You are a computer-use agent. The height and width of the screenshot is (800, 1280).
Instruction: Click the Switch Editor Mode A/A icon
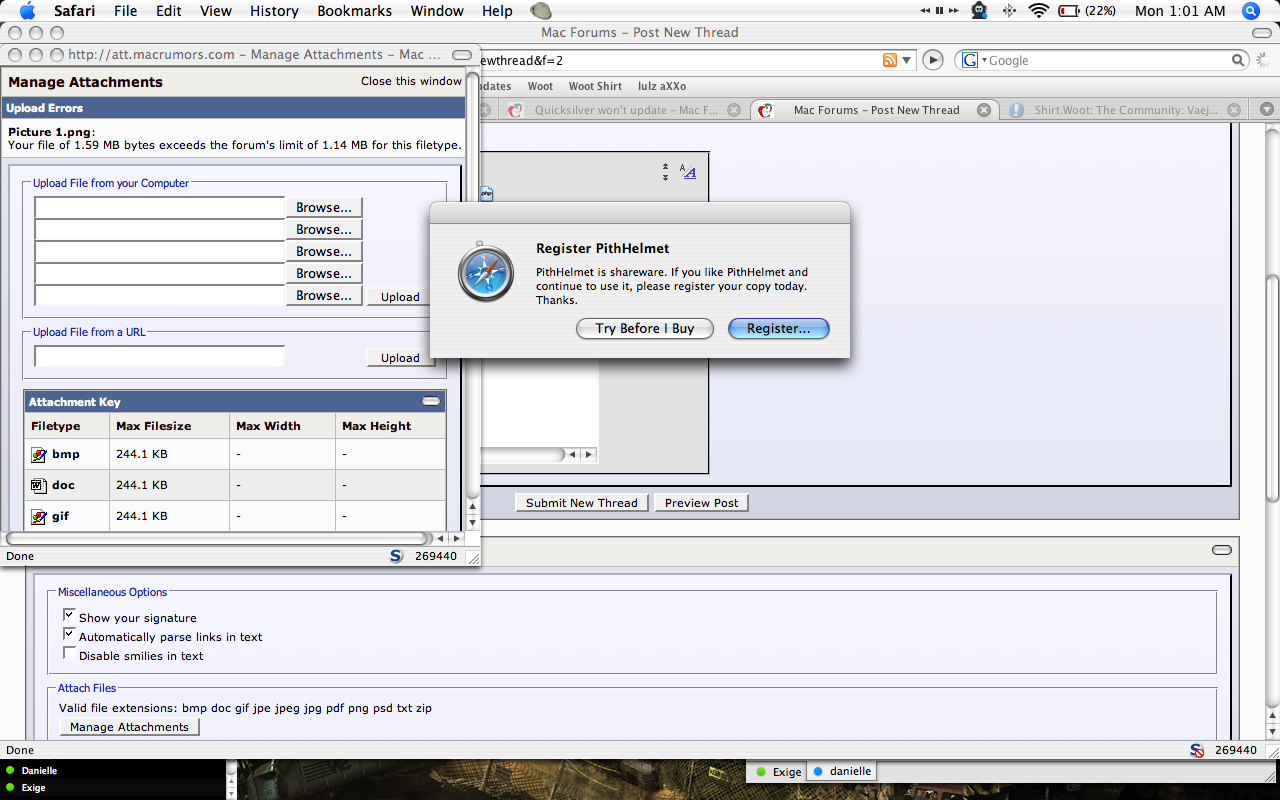[688, 171]
